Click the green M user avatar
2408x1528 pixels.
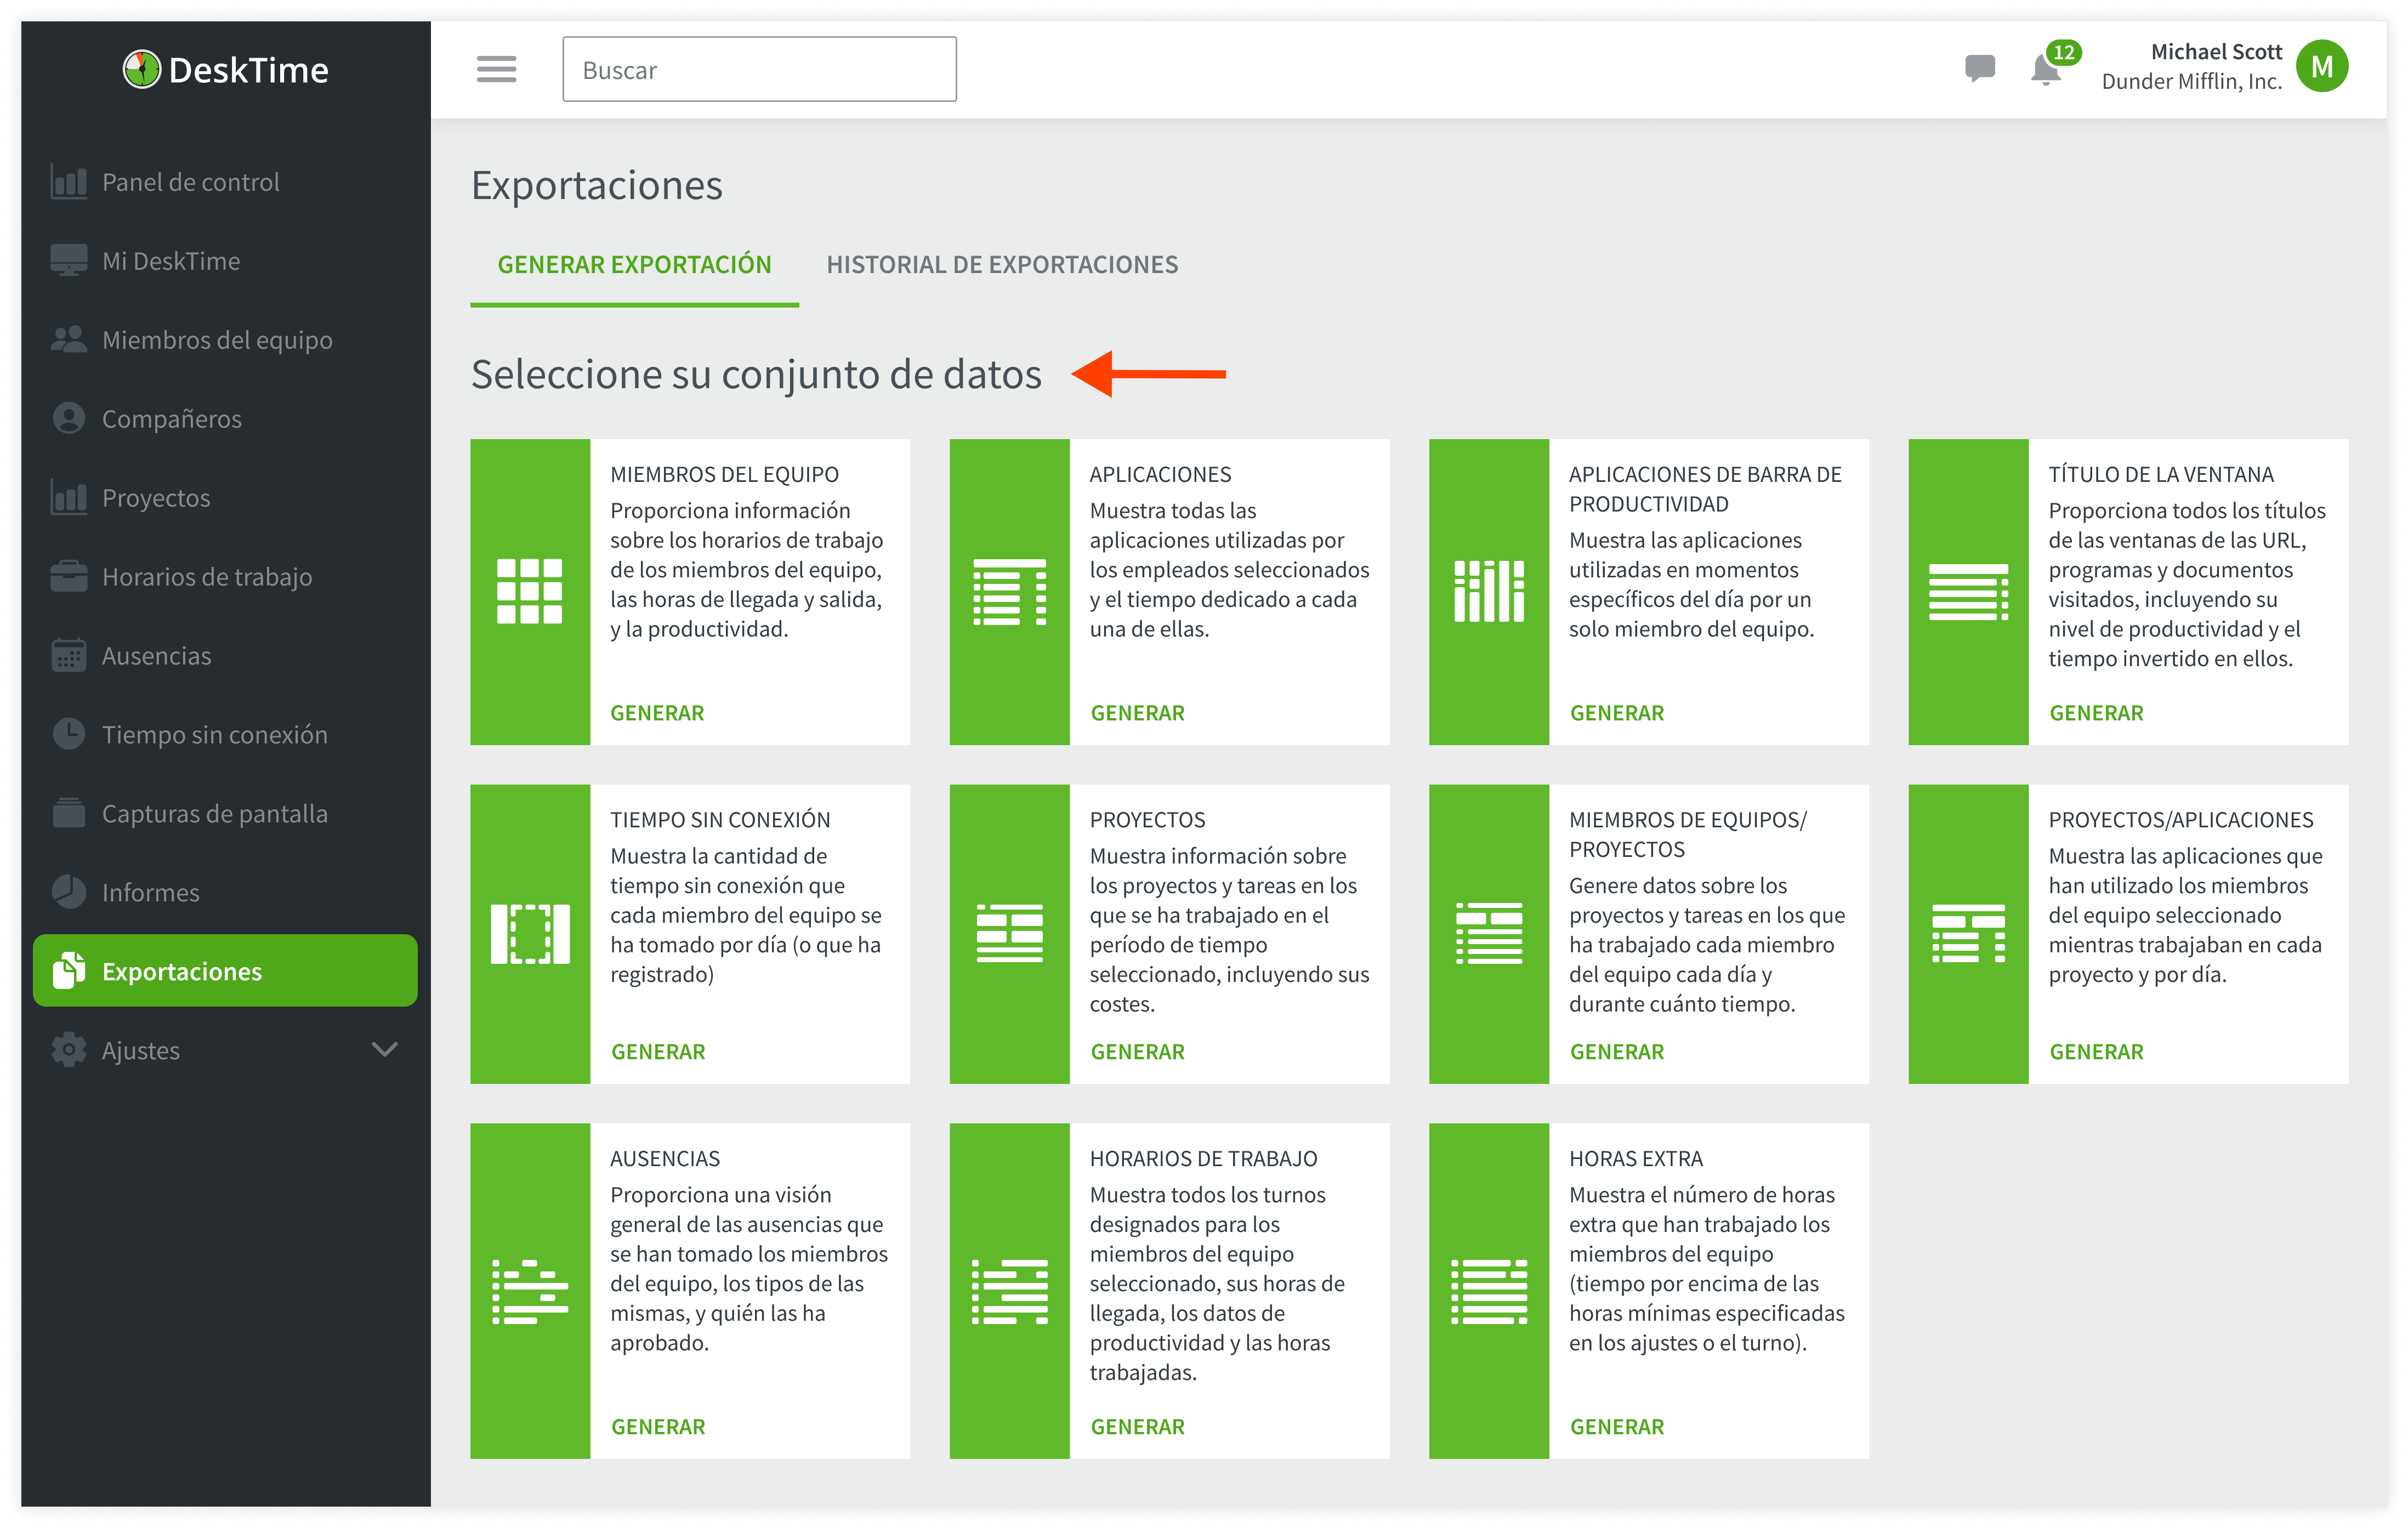click(2321, 67)
